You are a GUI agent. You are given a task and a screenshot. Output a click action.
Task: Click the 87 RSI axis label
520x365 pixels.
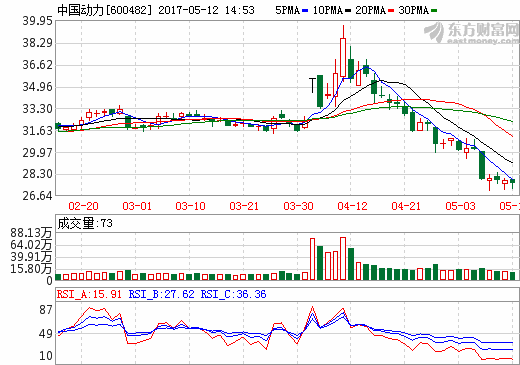tap(46, 310)
